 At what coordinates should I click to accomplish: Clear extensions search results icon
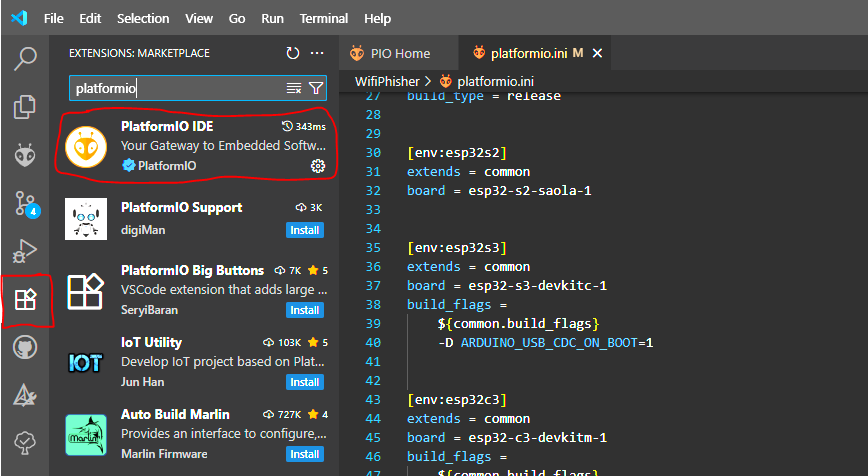point(294,88)
